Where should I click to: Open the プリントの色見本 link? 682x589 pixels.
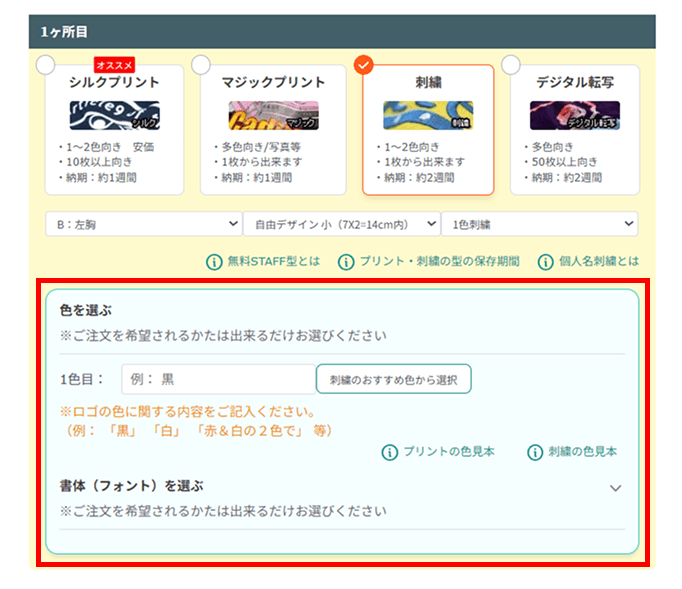coord(449,452)
